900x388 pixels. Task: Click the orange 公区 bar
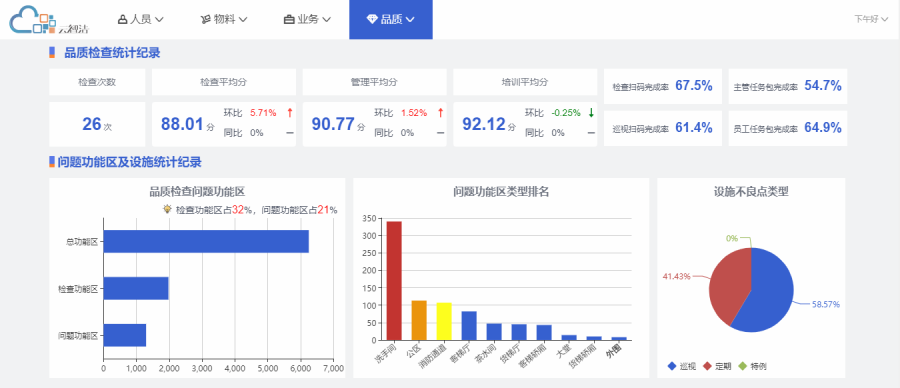click(x=419, y=320)
